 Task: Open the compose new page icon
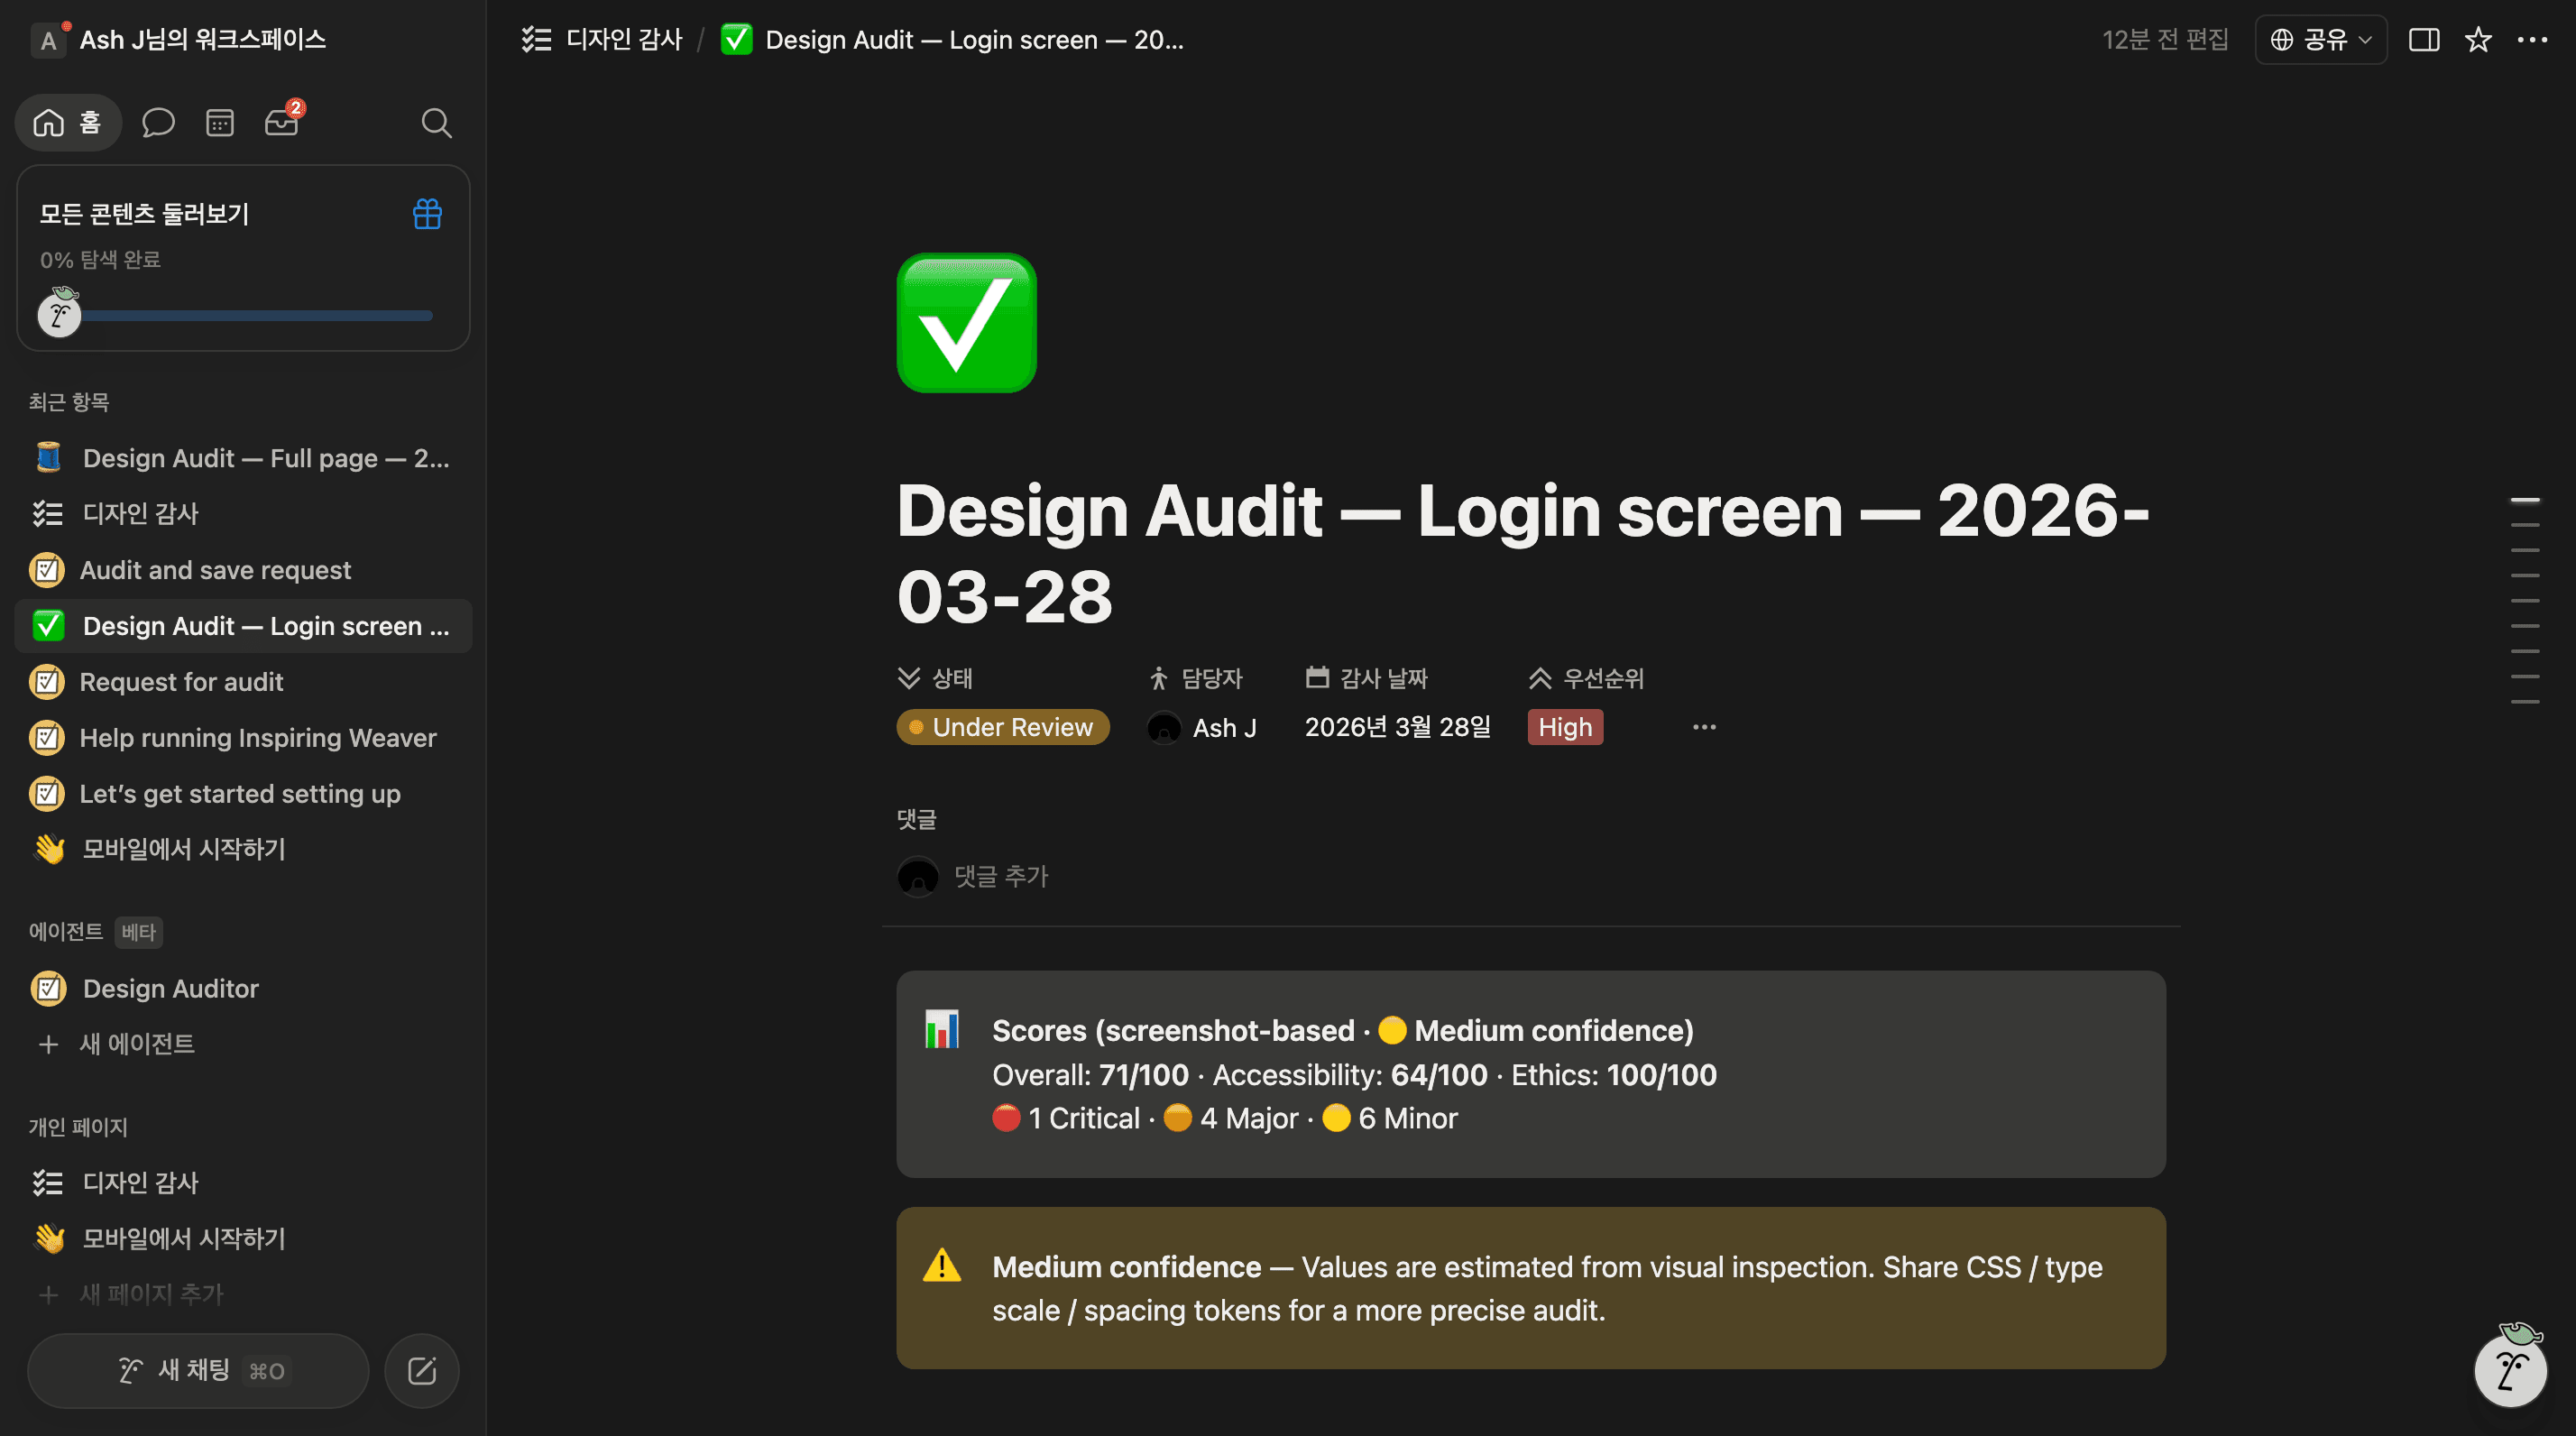[421, 1370]
